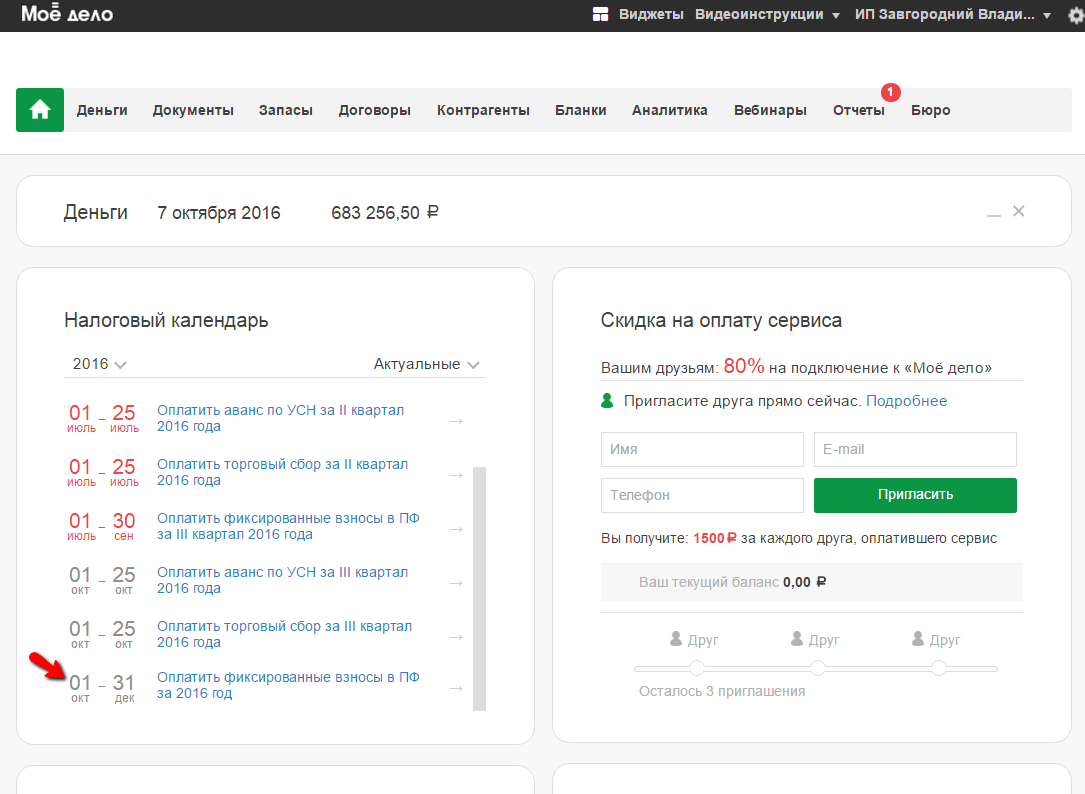Open the Контрагенты menu tab

(483, 110)
